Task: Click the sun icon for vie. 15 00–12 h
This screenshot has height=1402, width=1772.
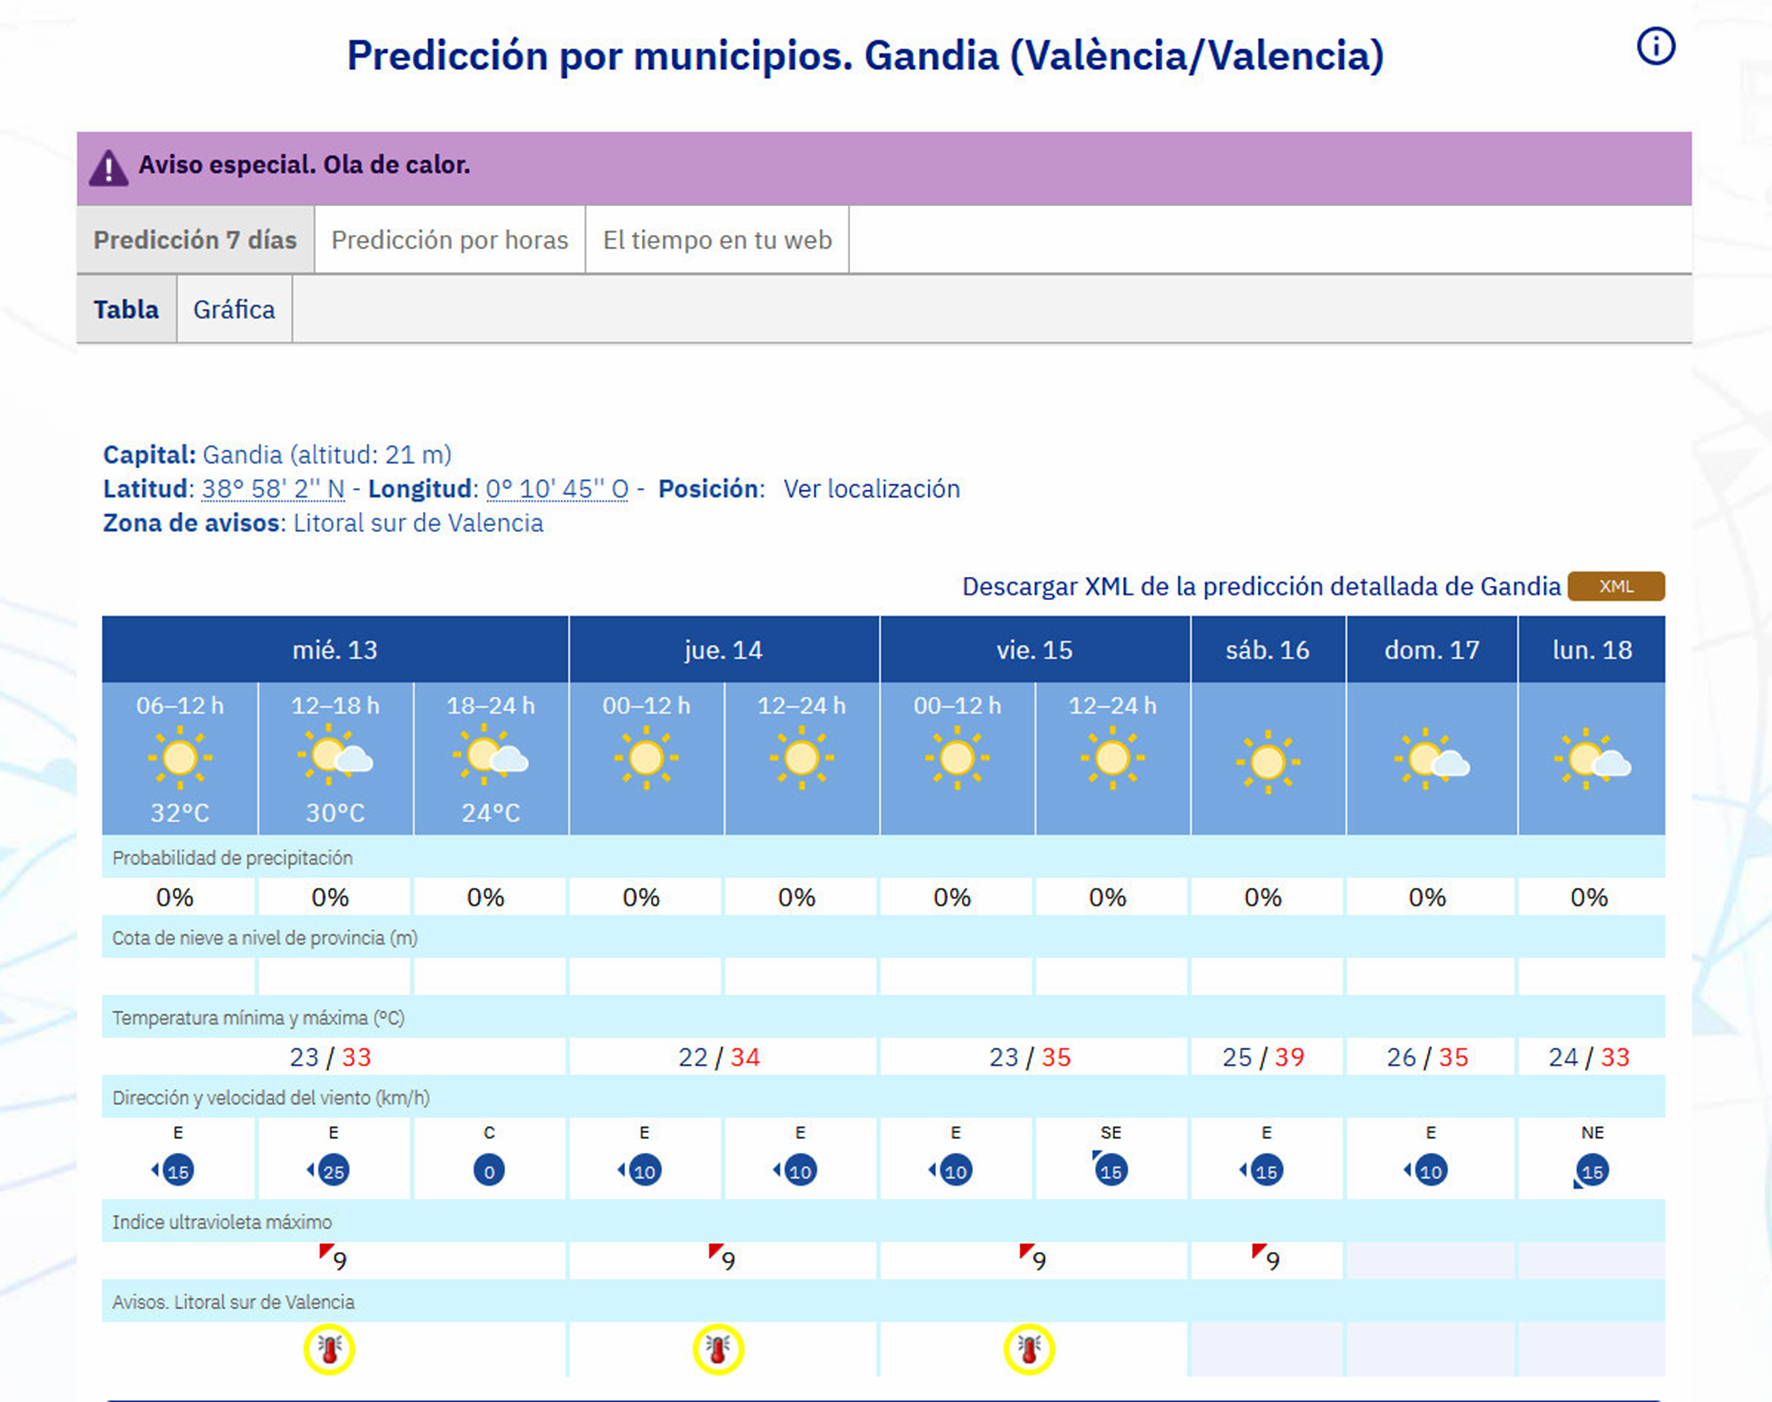Action: tap(957, 758)
